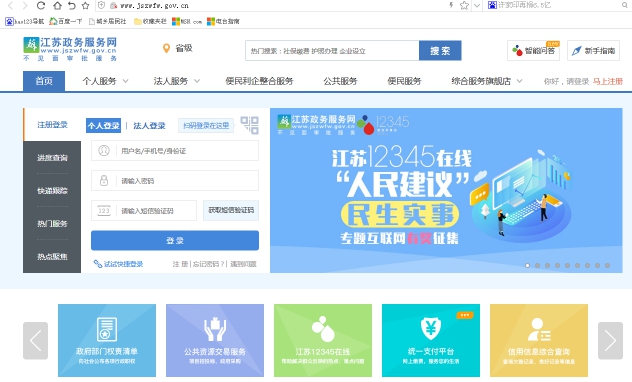Click the orange location pin icon

pos(166,48)
